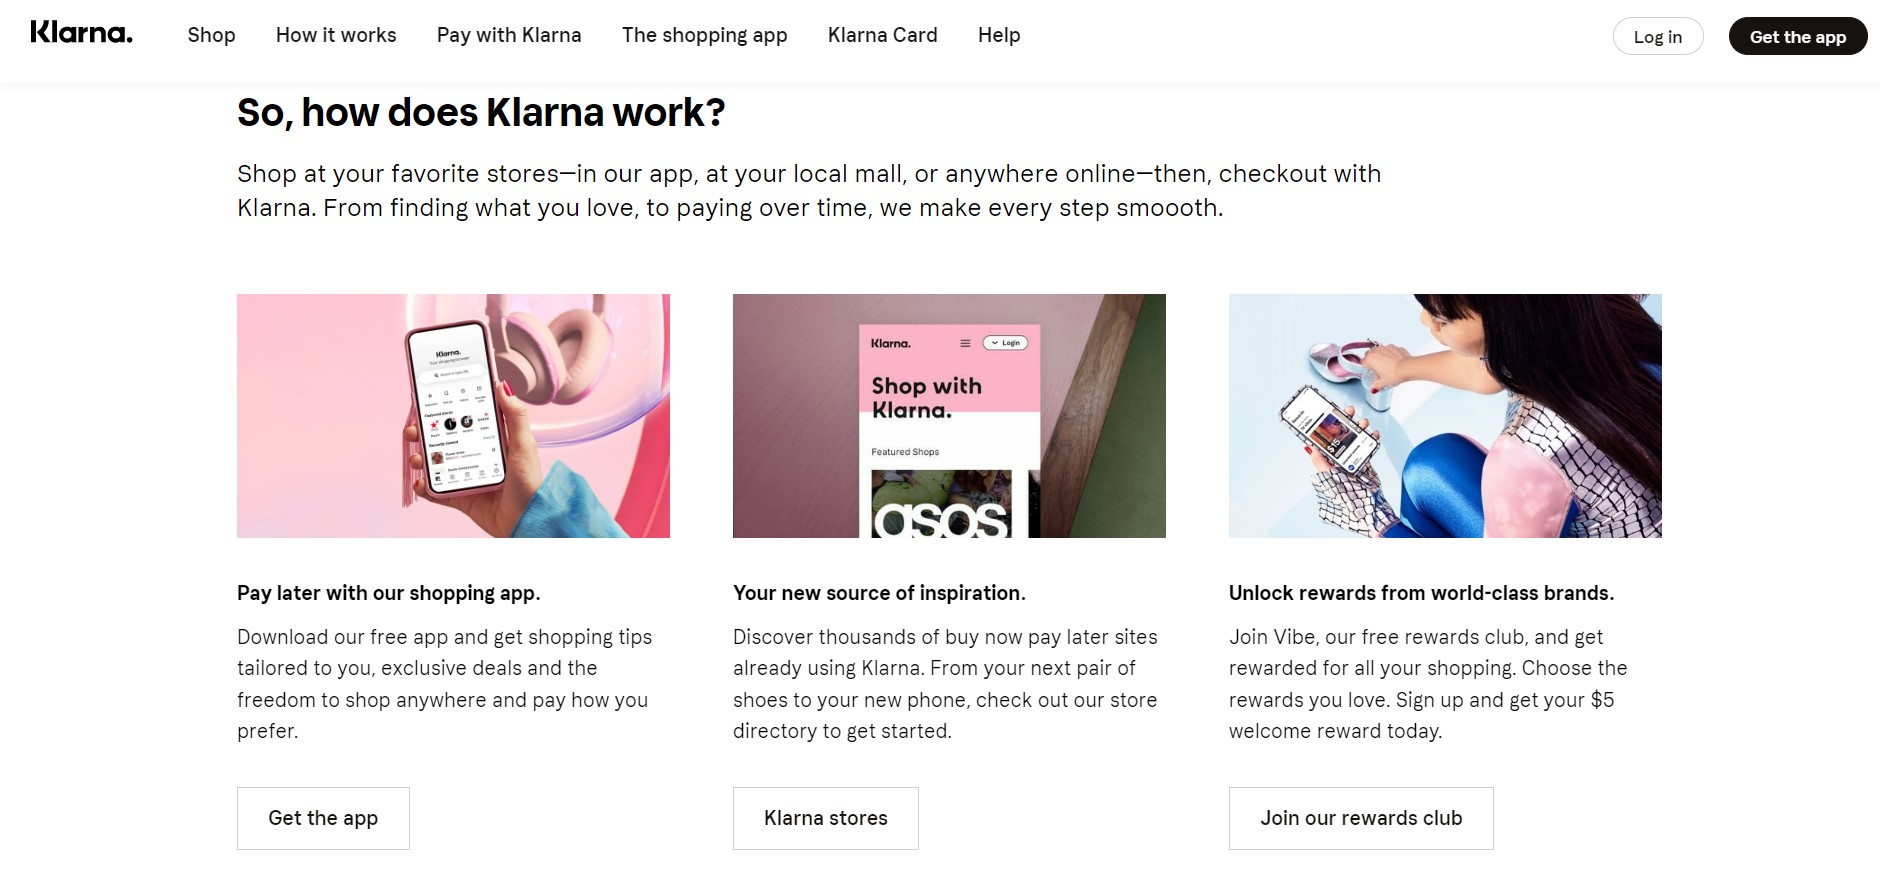1880x890 pixels.
Task: Open the Shop menu
Action: coord(211,35)
